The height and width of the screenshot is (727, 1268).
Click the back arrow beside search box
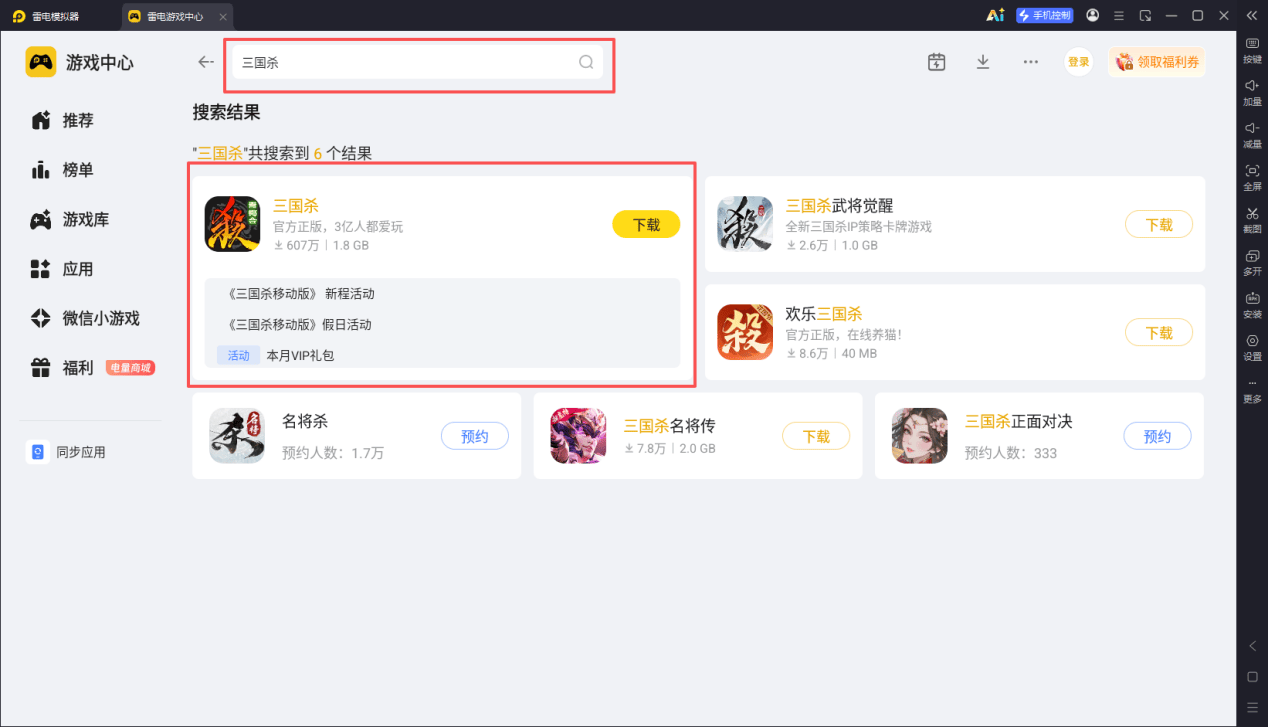pos(206,62)
